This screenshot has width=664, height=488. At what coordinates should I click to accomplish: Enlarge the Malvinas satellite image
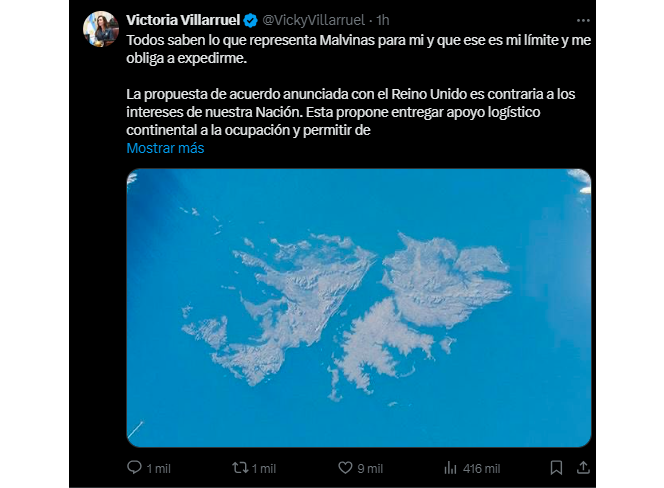click(359, 308)
